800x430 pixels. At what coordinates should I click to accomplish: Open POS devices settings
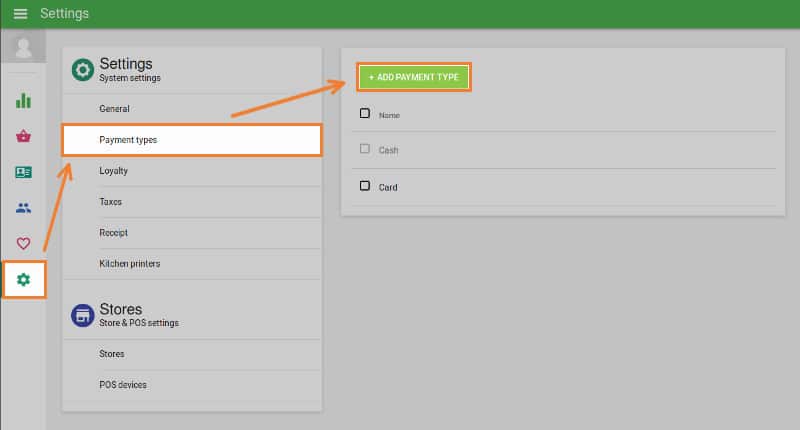pyautogui.click(x=192, y=385)
